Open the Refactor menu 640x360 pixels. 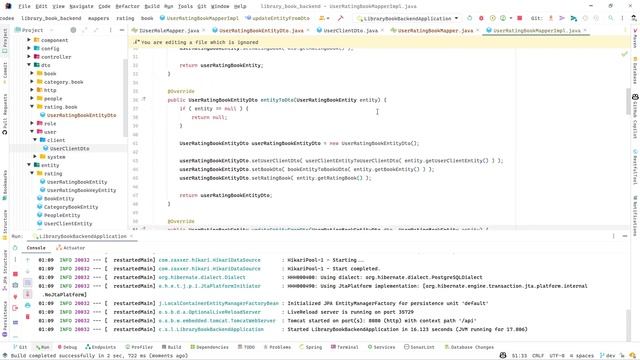coord(127,6)
